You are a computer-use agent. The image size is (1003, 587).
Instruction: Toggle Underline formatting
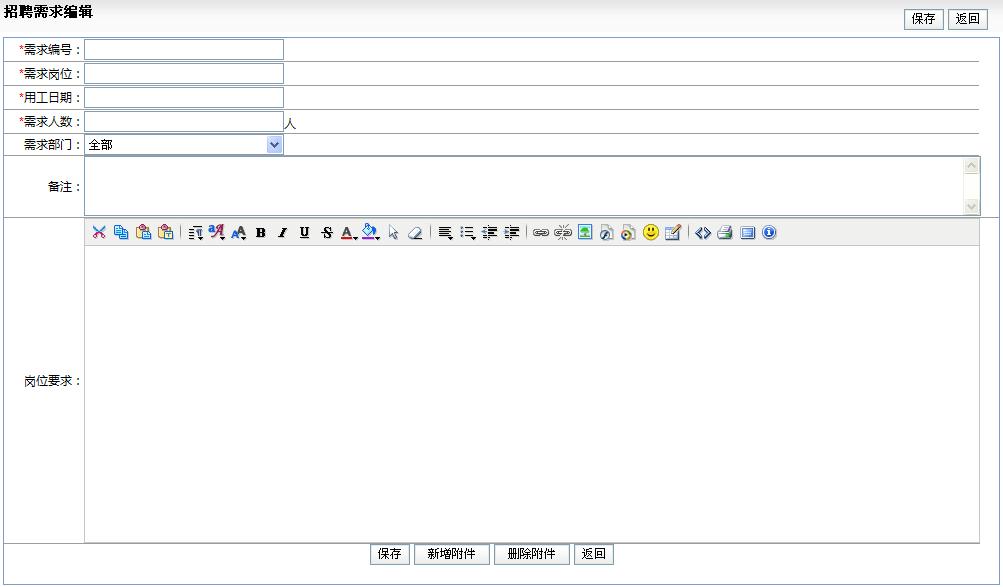point(304,233)
